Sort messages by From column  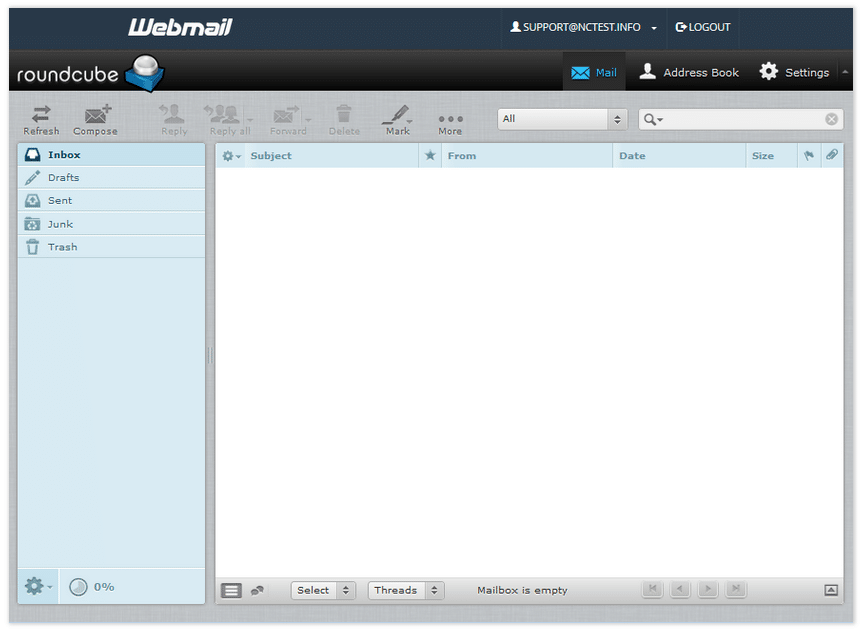click(527, 156)
